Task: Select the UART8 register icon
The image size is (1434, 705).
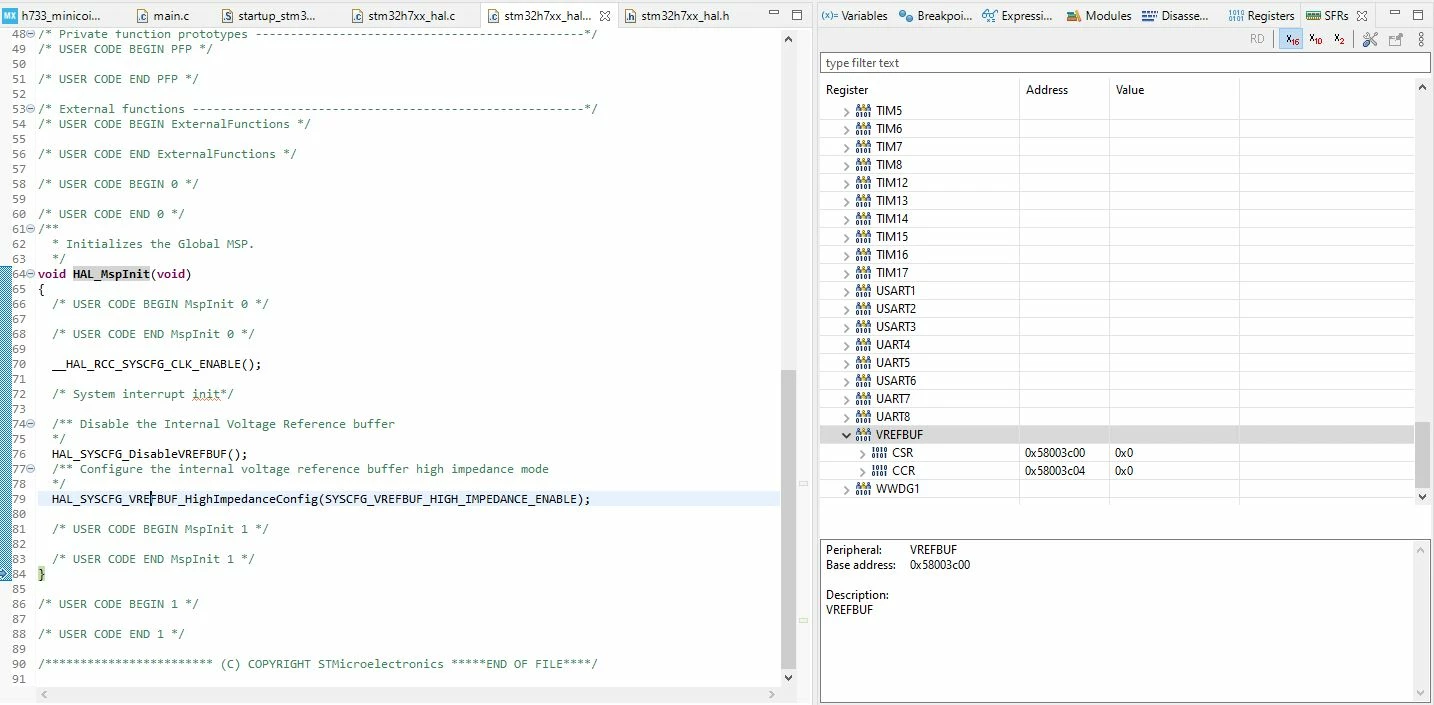Action: 863,417
